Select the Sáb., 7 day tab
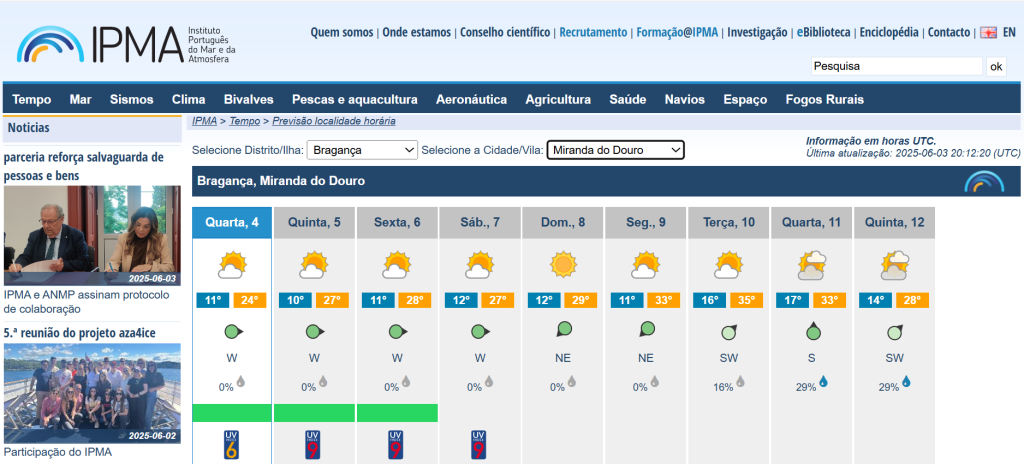This screenshot has height=464, width=1024. pyautogui.click(x=480, y=222)
